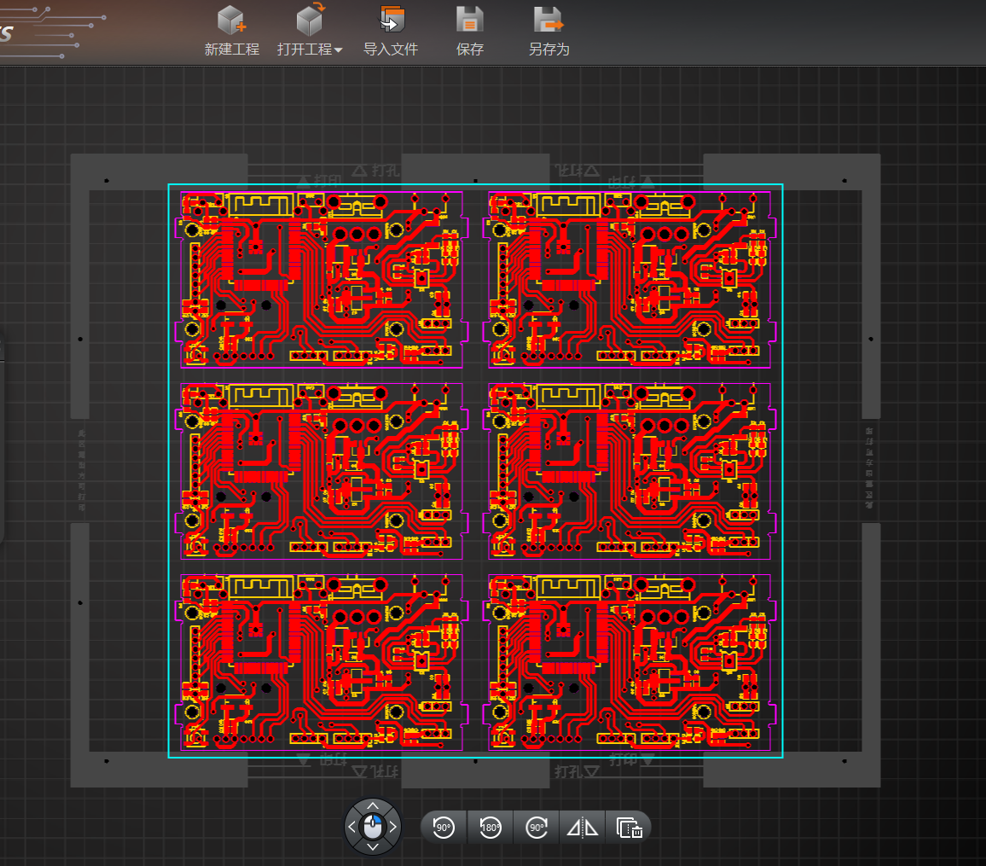
Task: Select the middle-right PCB board copy
Action: coord(629,471)
